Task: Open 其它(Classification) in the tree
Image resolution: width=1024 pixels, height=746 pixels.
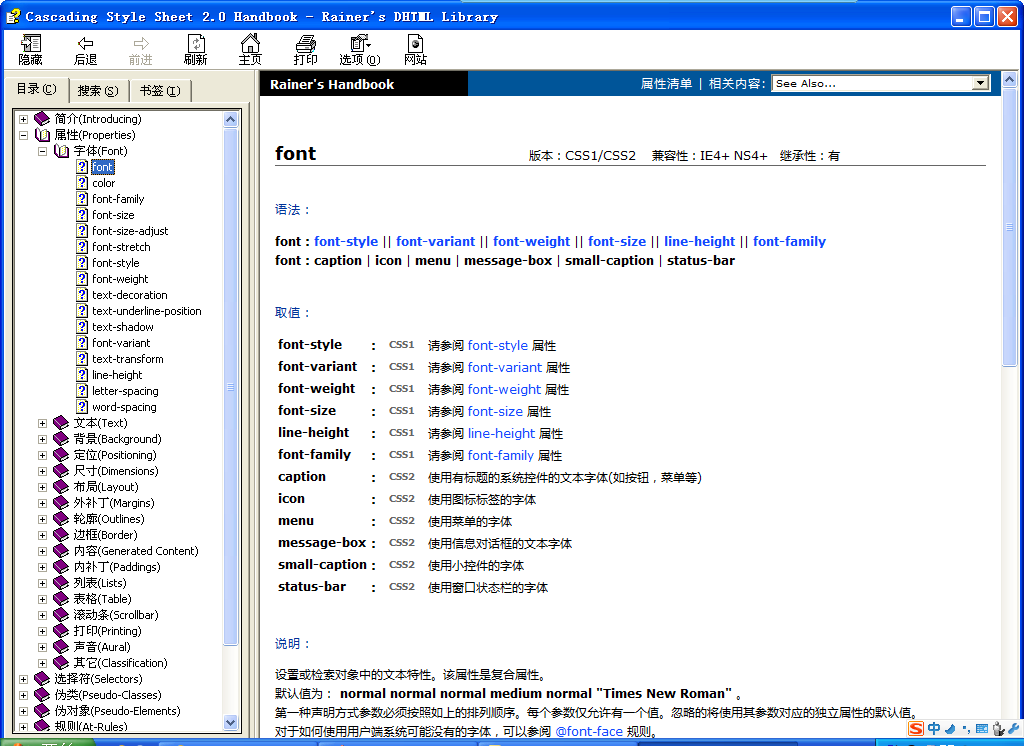Action: coord(120,663)
